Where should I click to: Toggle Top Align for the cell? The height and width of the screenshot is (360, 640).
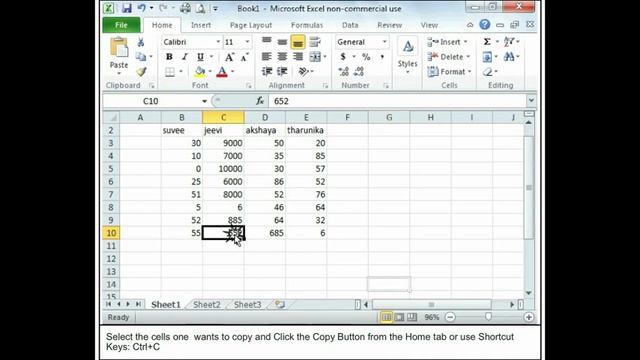[x=267, y=42]
